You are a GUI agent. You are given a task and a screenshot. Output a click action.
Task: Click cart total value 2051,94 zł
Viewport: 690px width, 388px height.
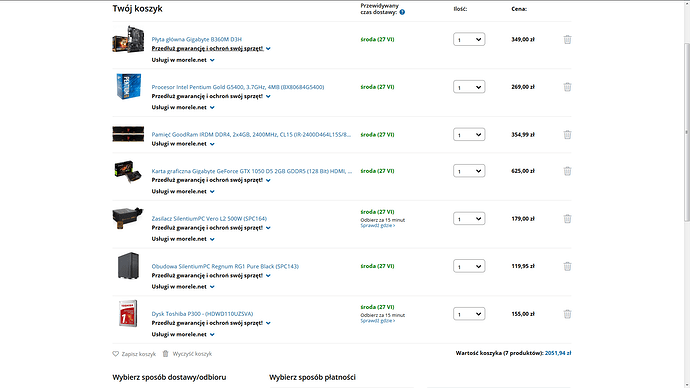pyautogui.click(x=558, y=353)
